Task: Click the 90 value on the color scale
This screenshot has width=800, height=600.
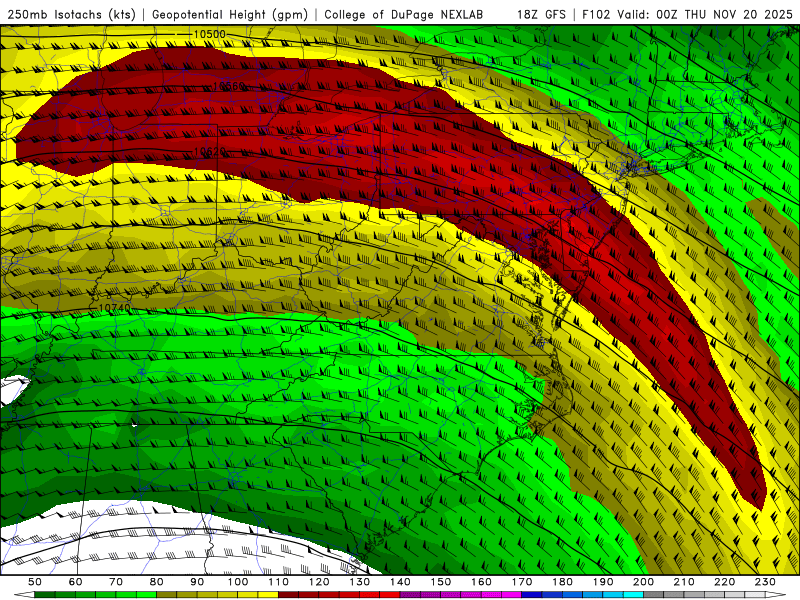Action: point(197,582)
